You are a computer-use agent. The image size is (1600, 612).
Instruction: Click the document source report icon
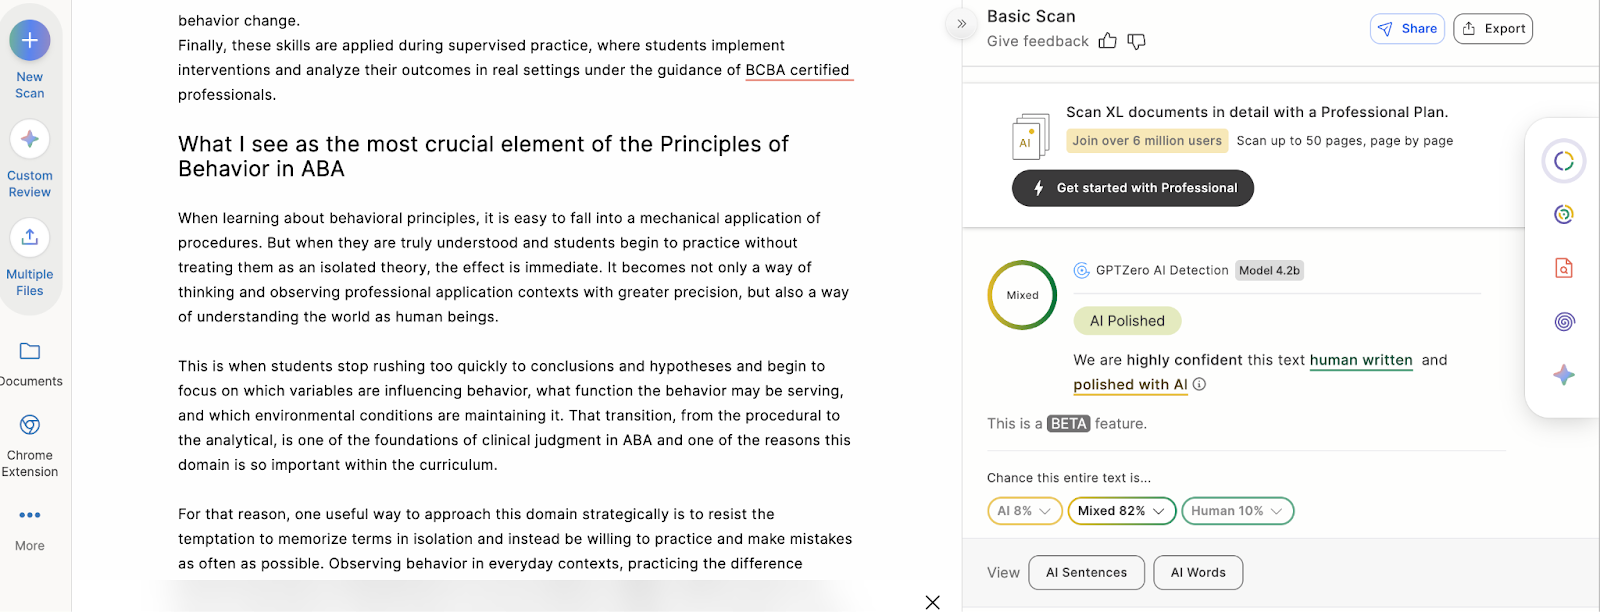pyautogui.click(x=1562, y=267)
